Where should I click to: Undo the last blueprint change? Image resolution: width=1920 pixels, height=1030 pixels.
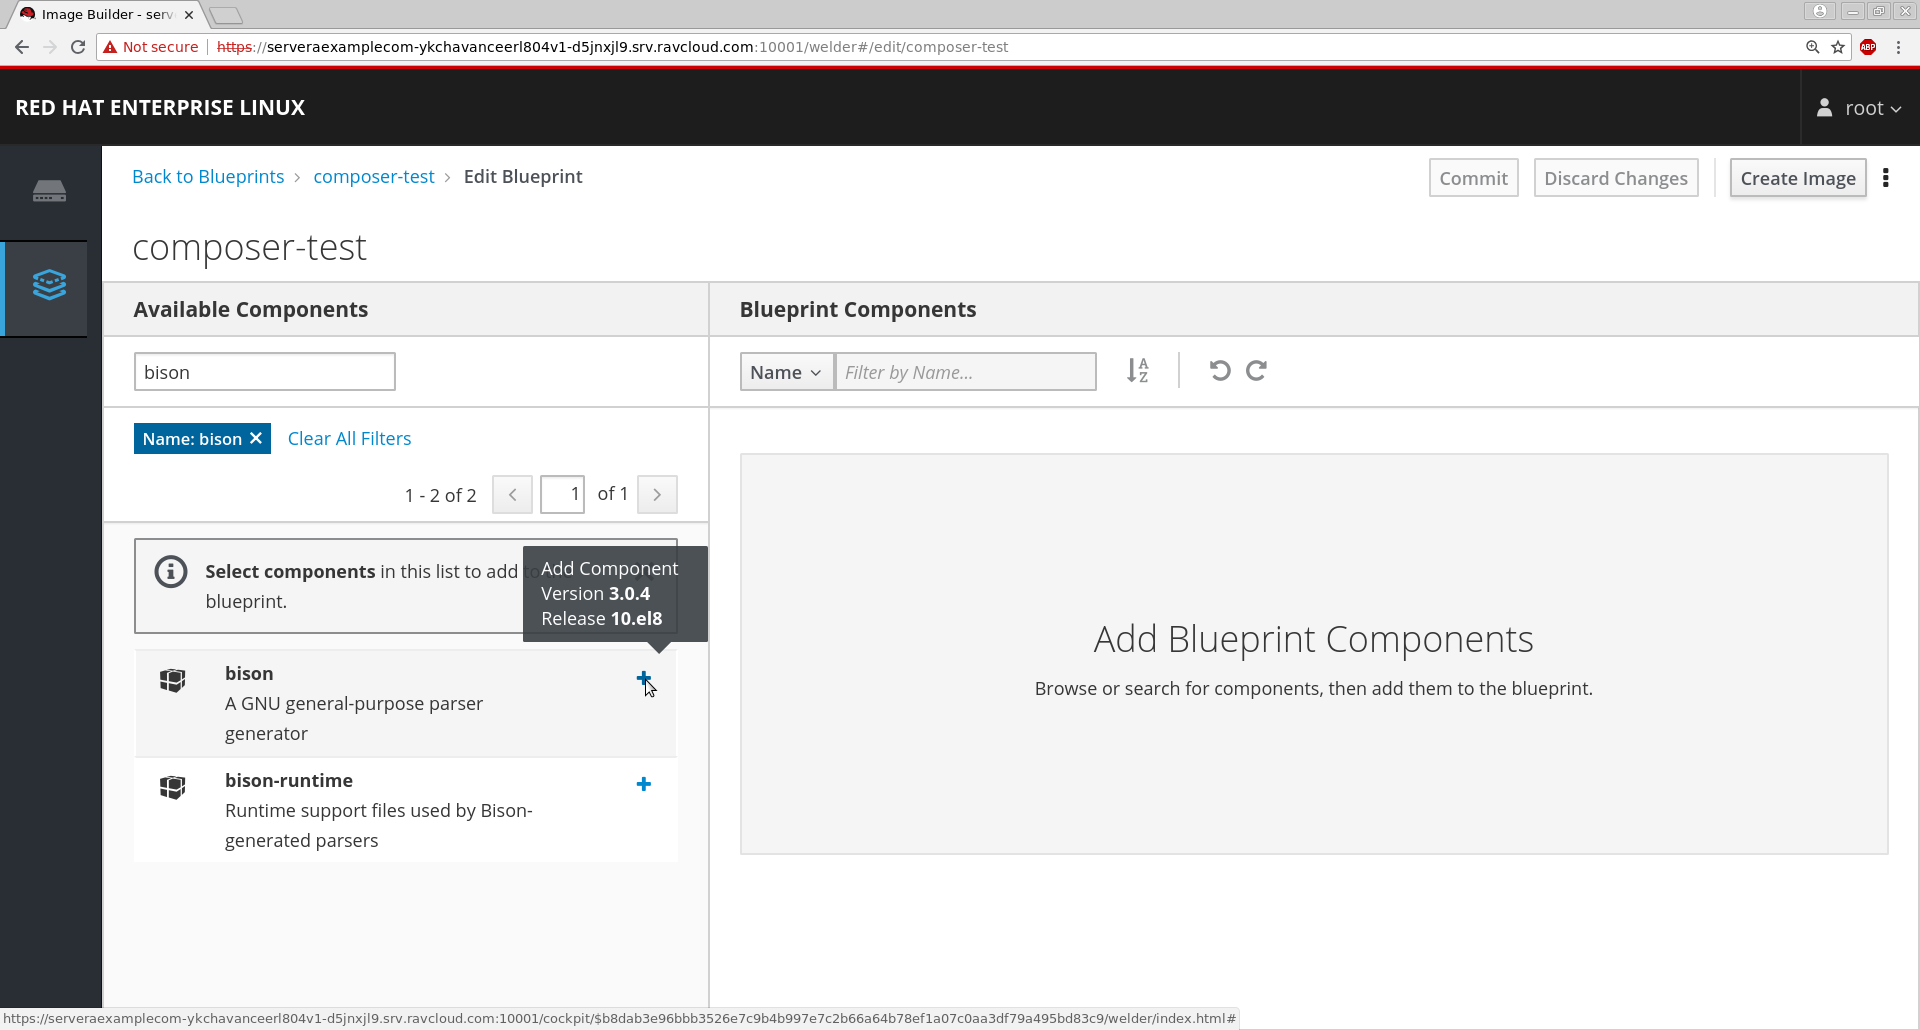point(1220,371)
